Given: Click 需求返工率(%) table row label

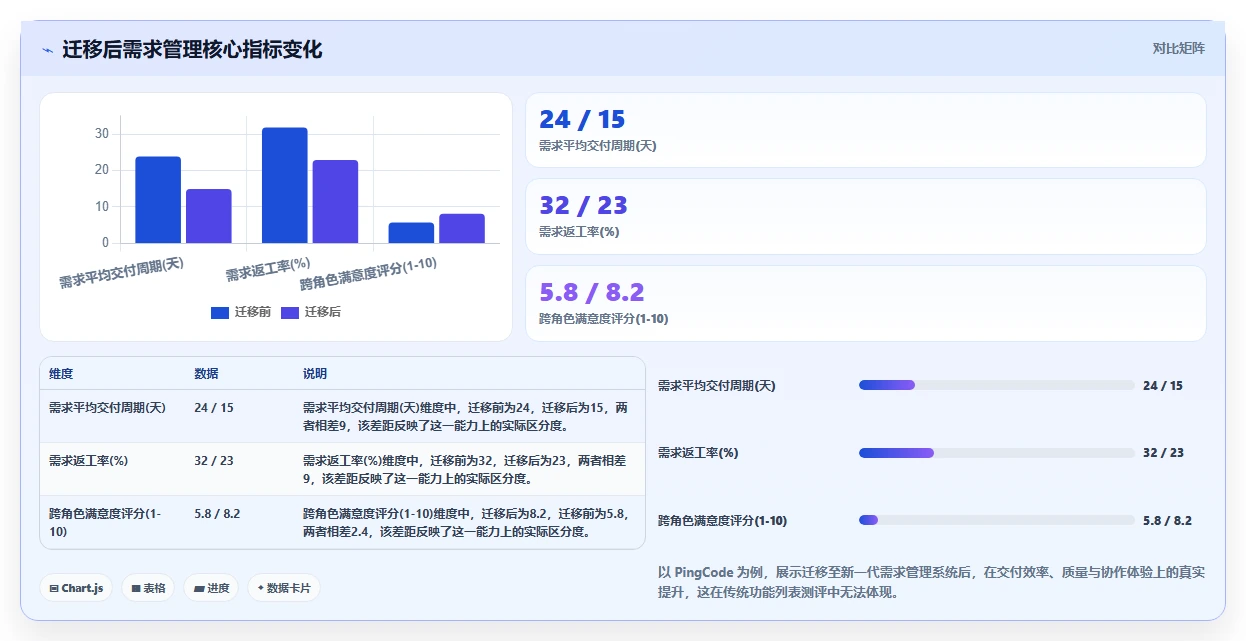Looking at the screenshot, I should [89, 461].
